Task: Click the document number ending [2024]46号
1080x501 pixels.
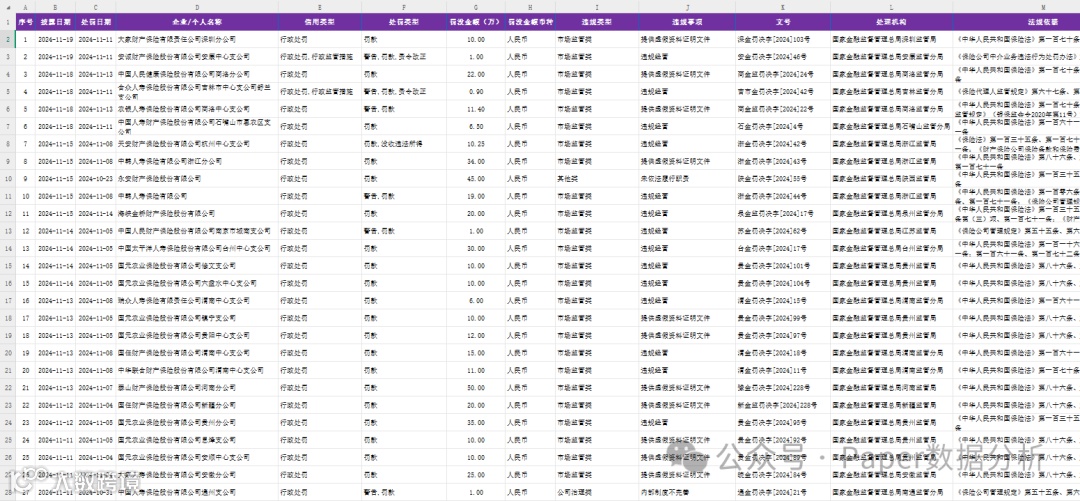Action: (782, 57)
